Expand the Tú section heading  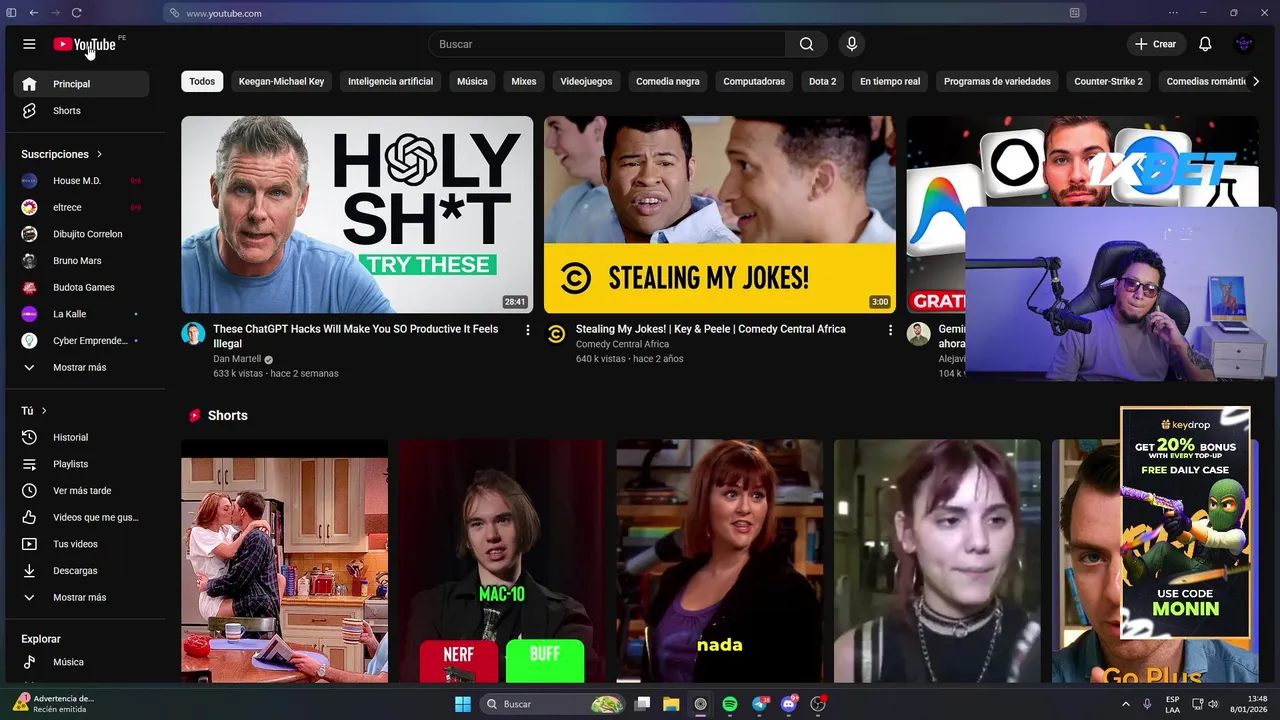(x=34, y=411)
